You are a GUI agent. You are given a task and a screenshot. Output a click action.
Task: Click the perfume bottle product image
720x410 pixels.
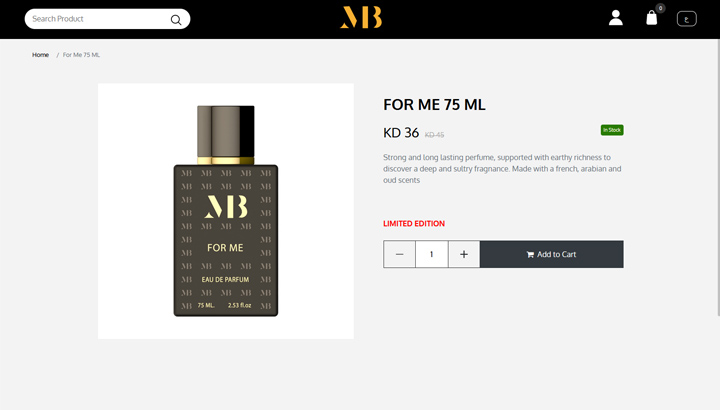pyautogui.click(x=226, y=211)
